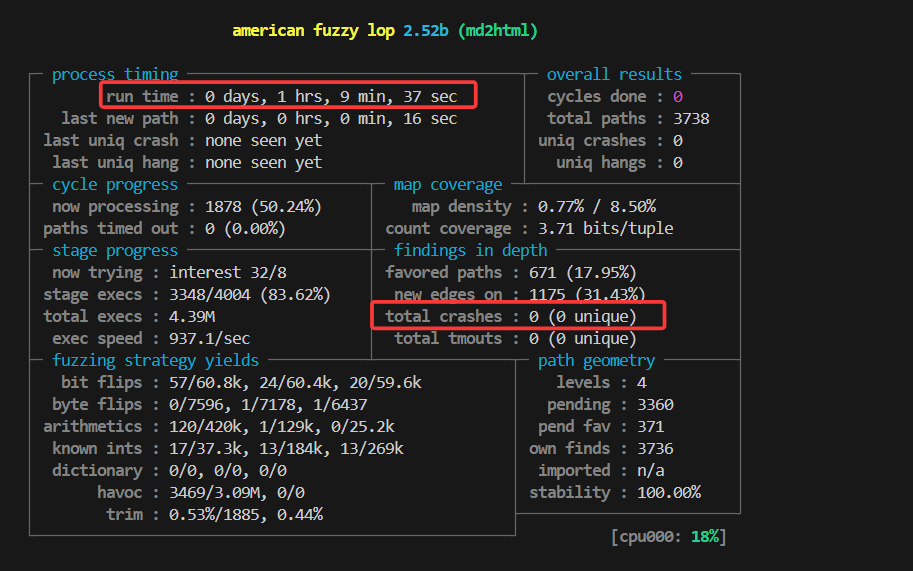Click the cycles done value 0
Viewport: 913px width, 571px height.
point(677,96)
